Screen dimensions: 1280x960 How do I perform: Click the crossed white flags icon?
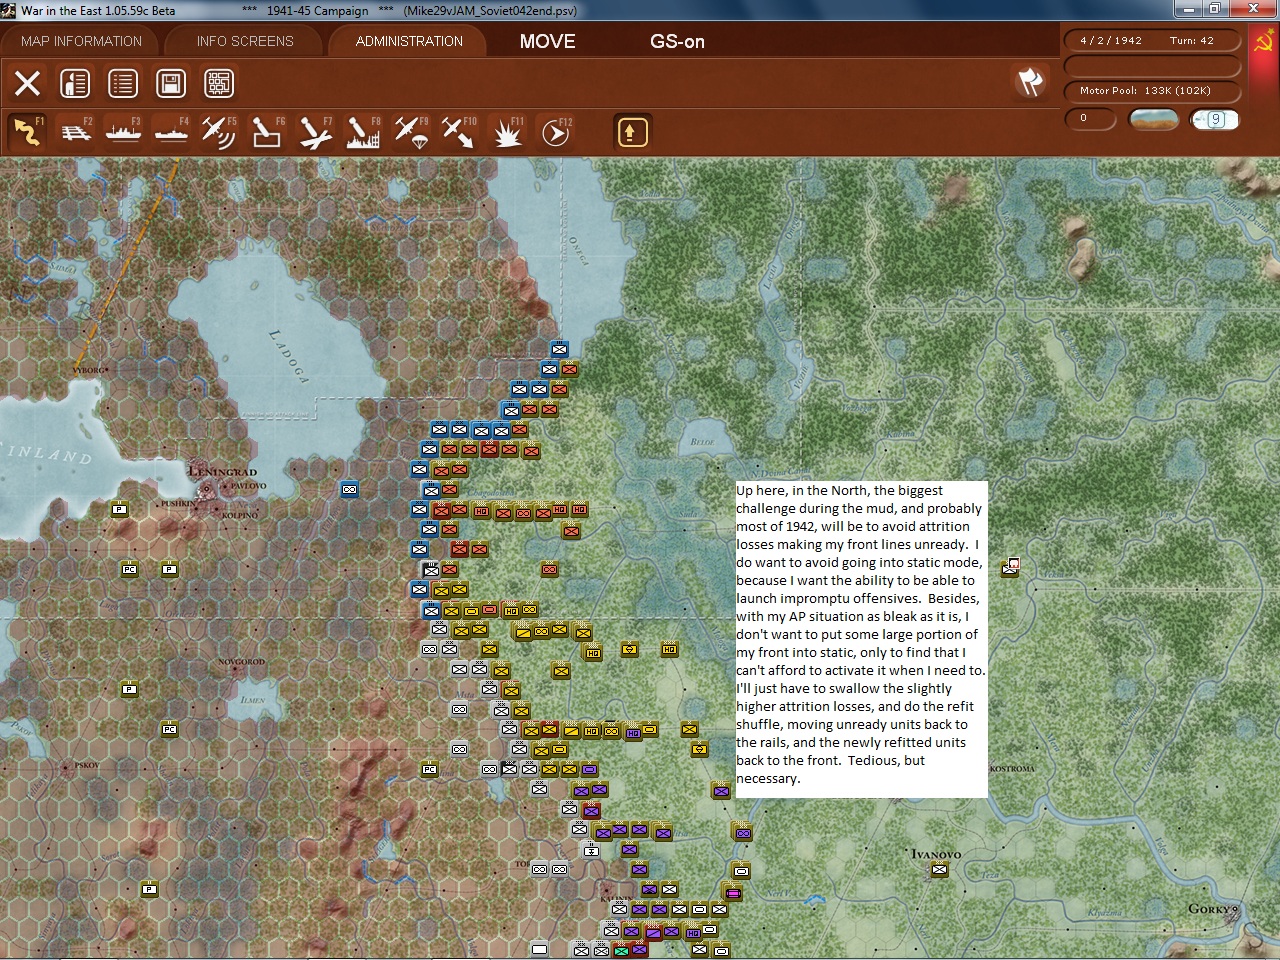(1030, 82)
